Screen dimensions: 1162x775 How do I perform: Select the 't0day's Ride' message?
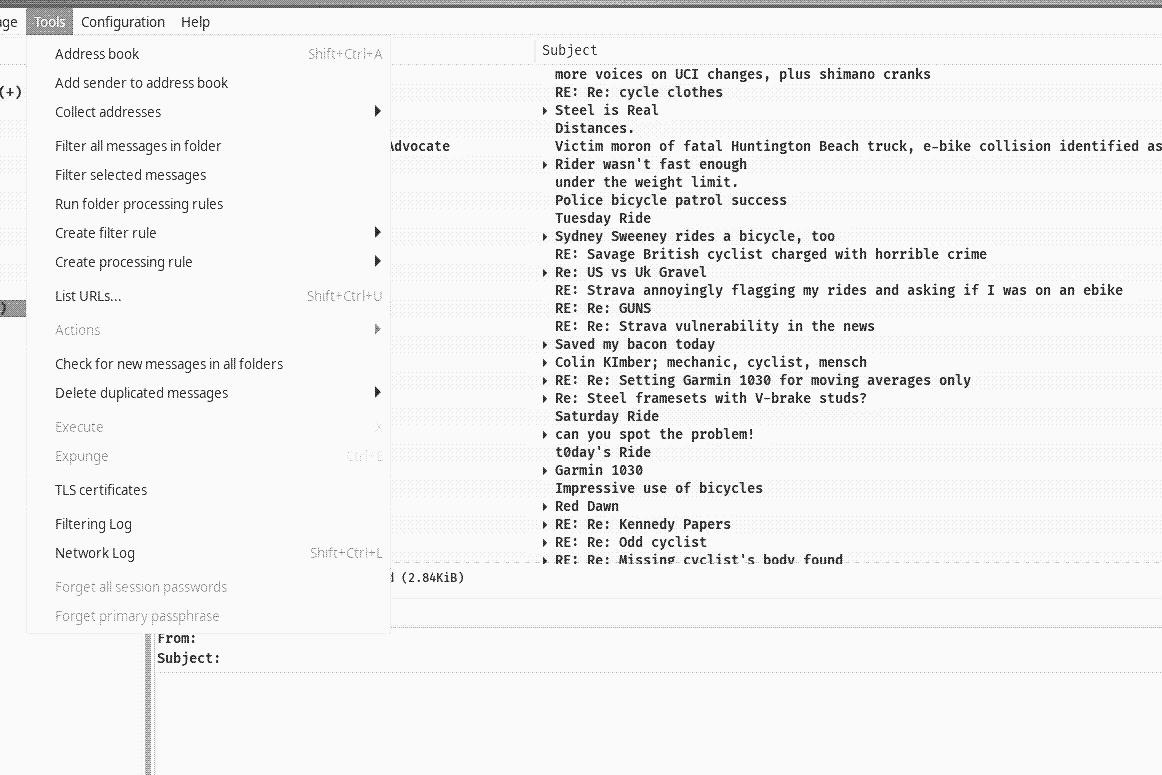[x=602, y=452]
